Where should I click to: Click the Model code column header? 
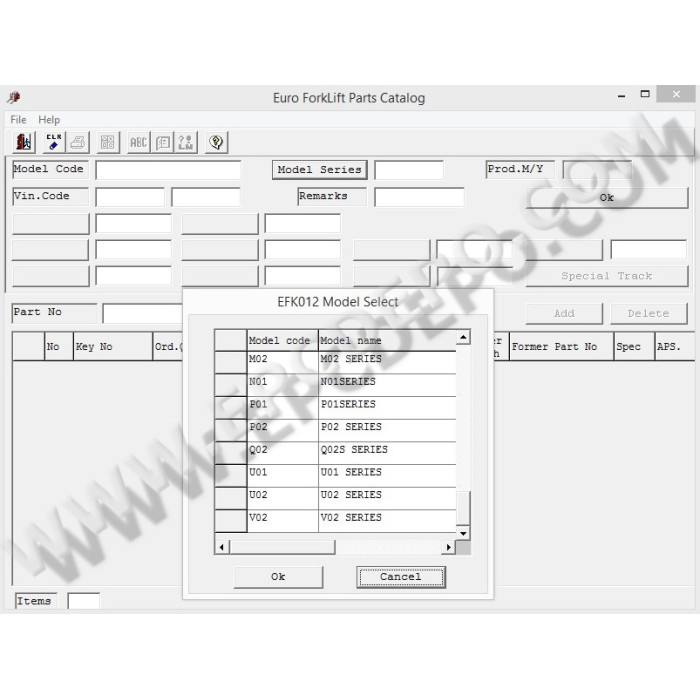point(283,340)
